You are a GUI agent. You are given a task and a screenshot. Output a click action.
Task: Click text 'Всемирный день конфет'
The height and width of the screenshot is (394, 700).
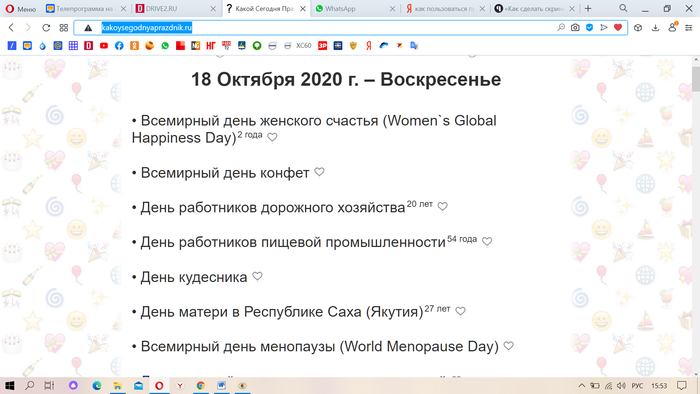point(225,173)
